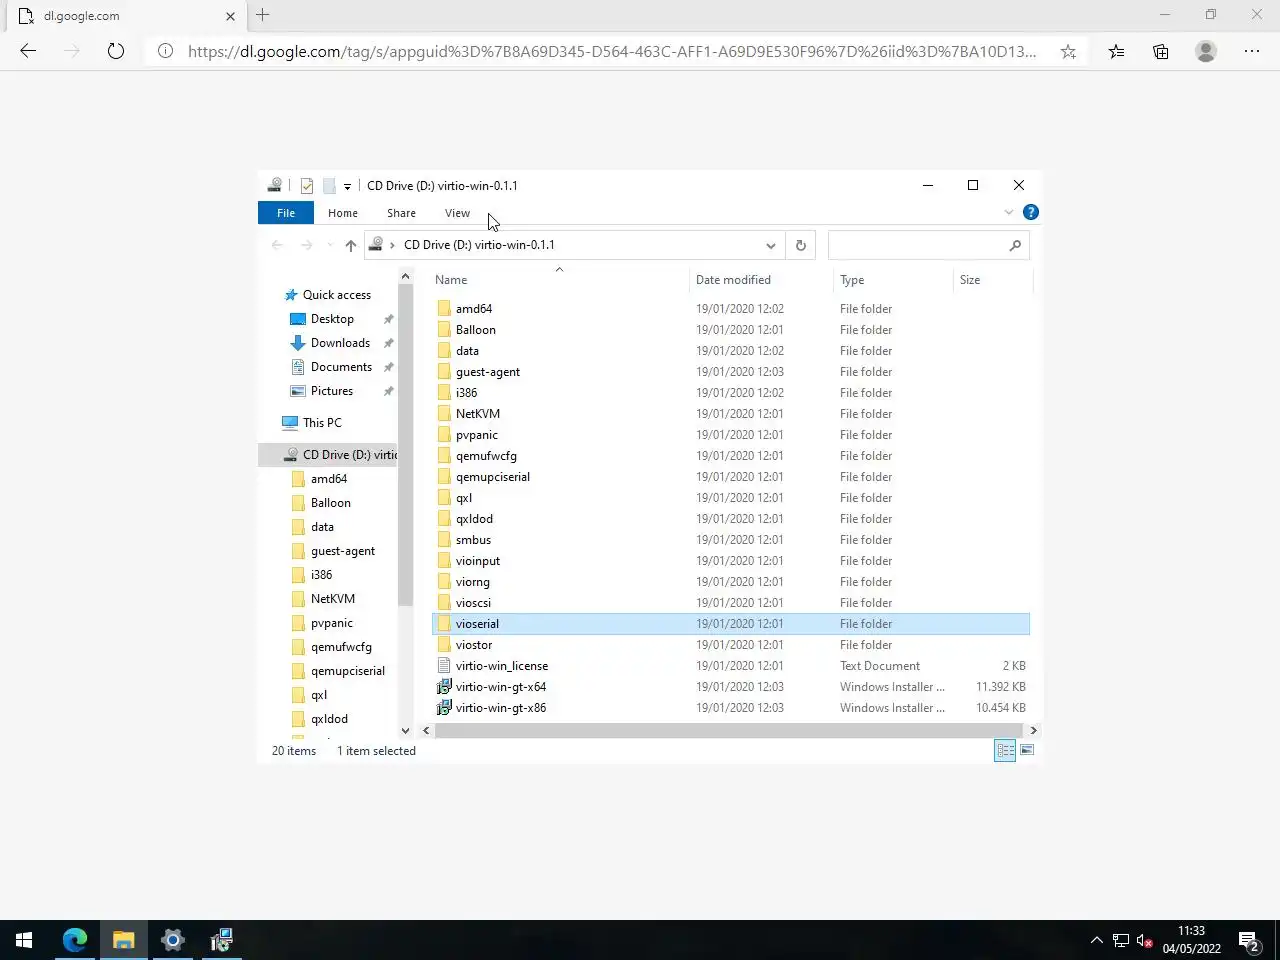The image size is (1280, 960).
Task: Select the i386 folder in file list
Action: [466, 393]
